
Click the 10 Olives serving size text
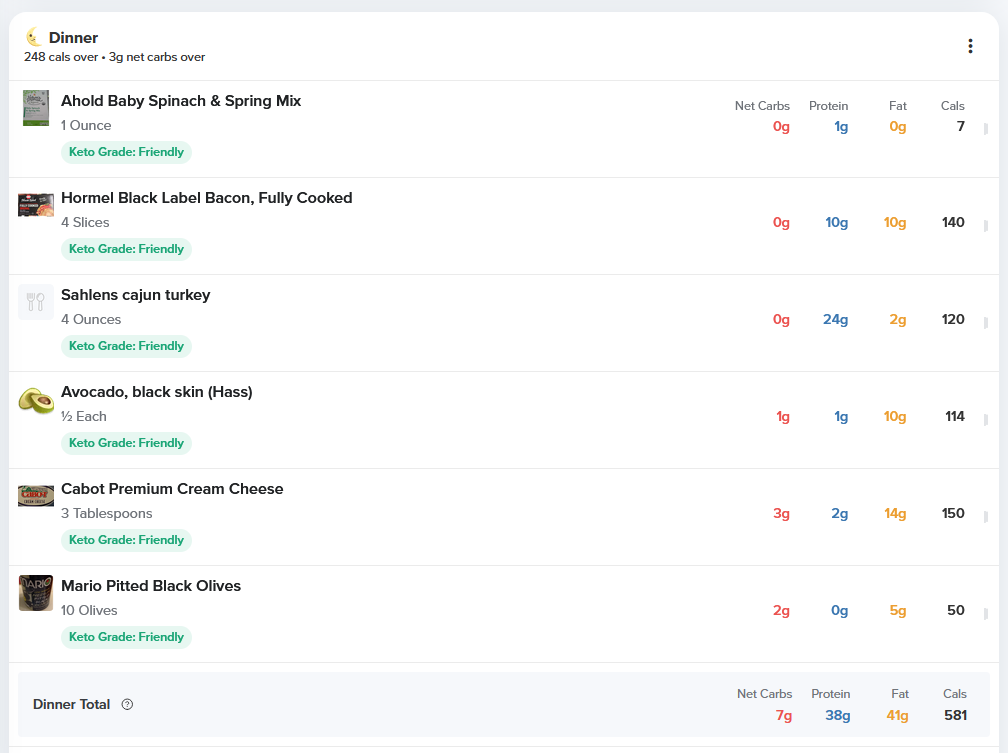pos(89,610)
